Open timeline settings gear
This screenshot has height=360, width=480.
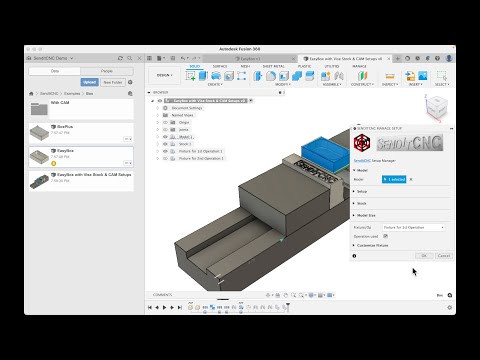click(x=449, y=307)
